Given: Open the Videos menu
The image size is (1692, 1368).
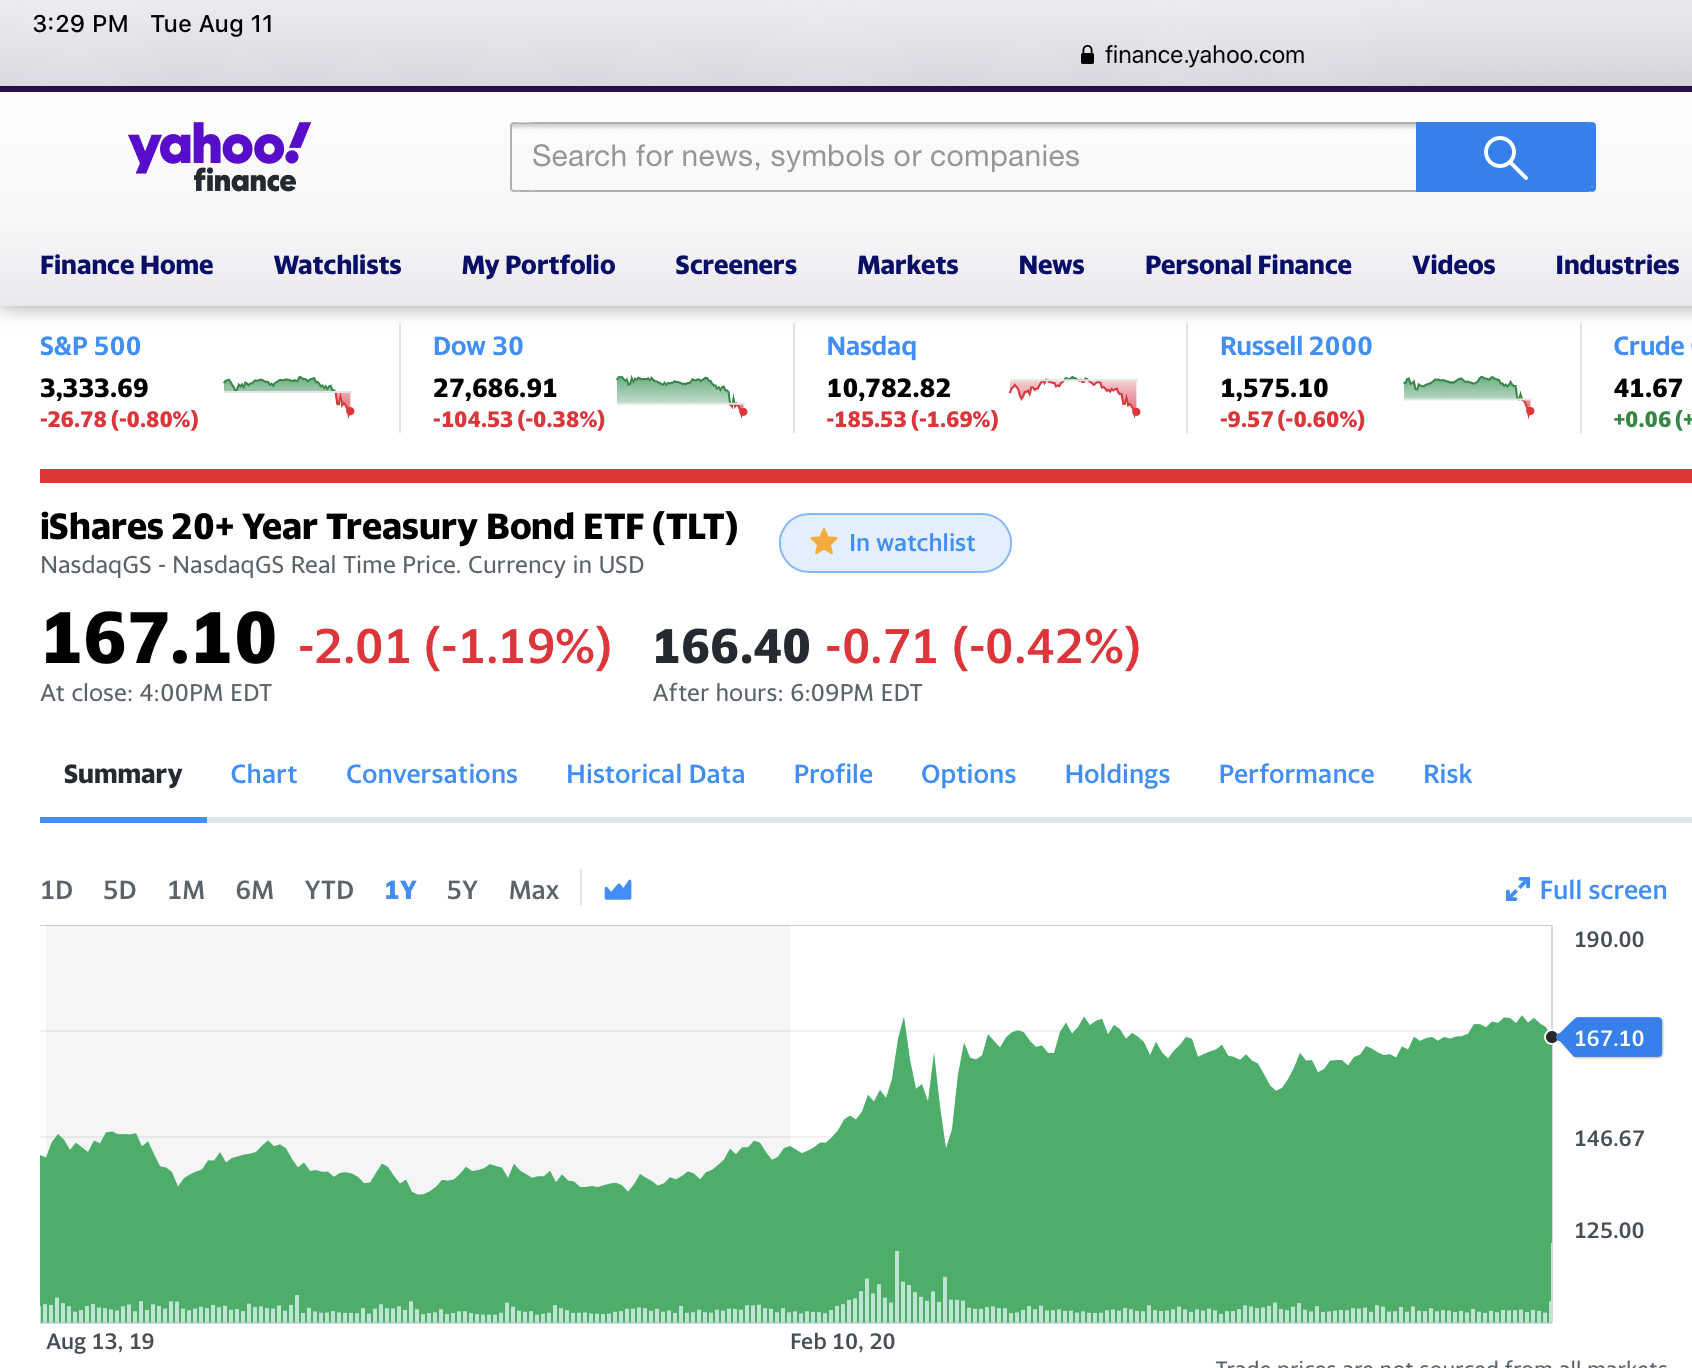Looking at the screenshot, I should coord(1454,265).
